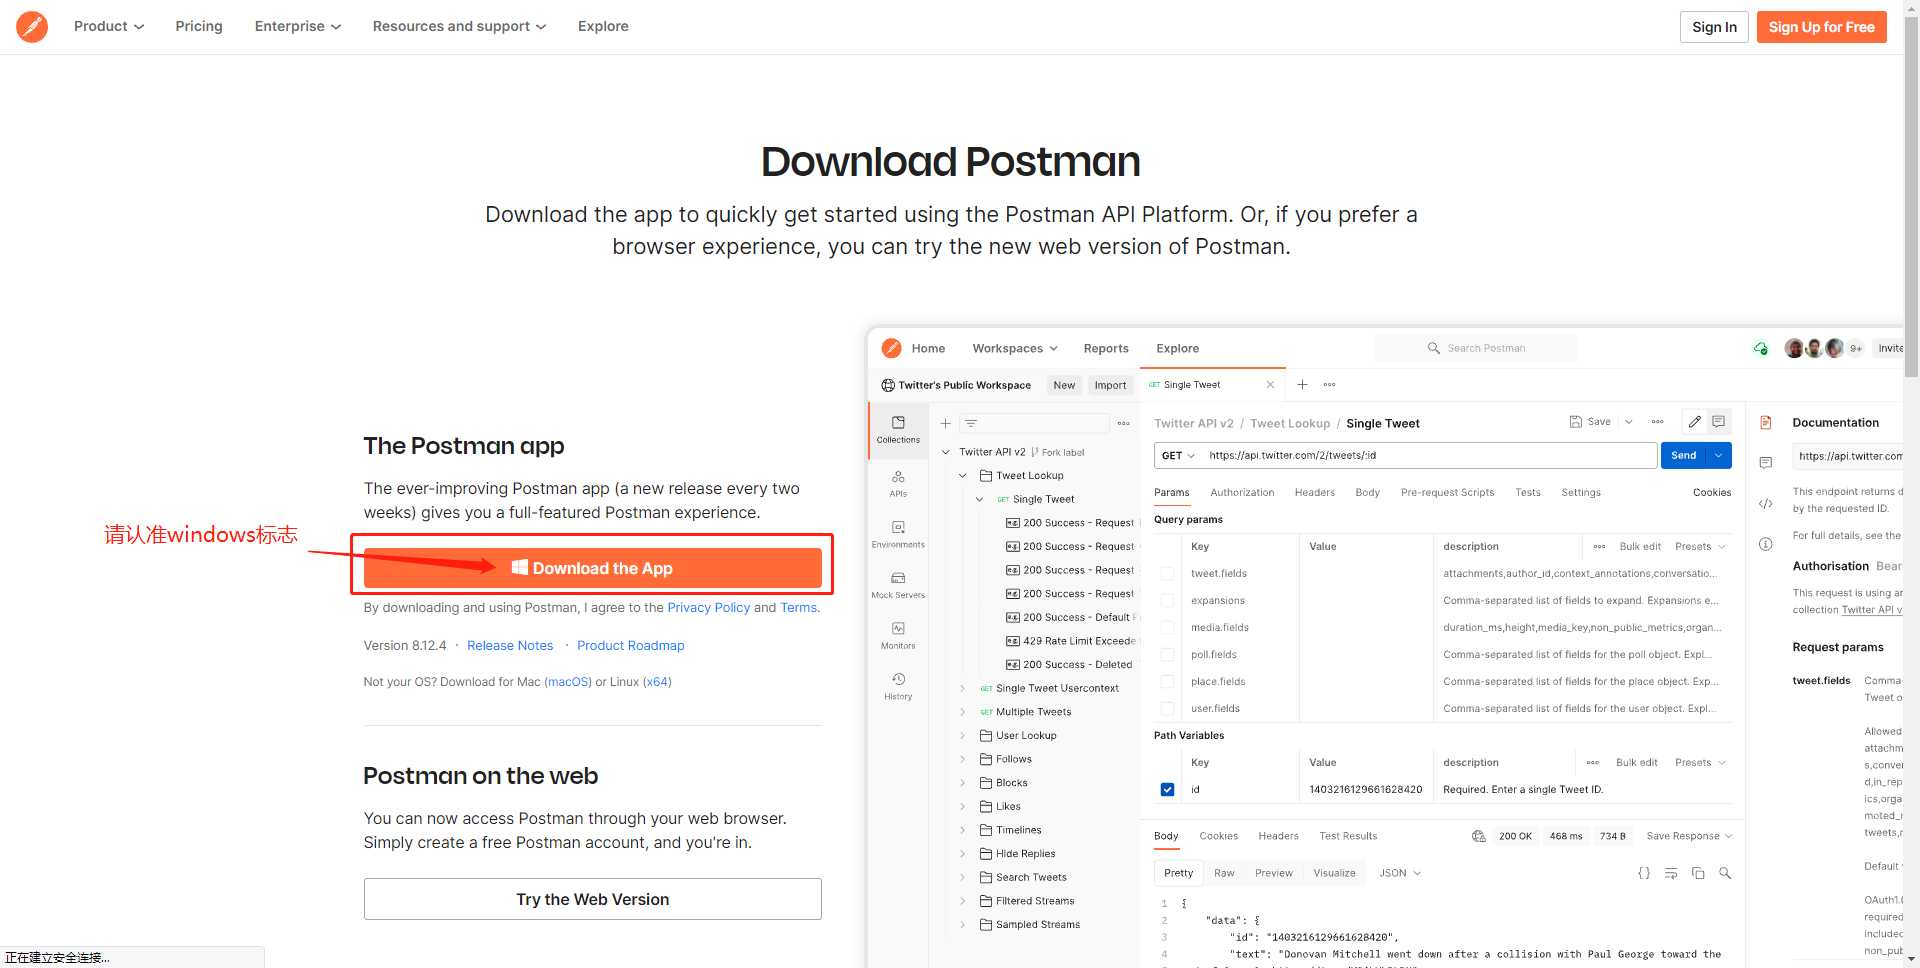Open the Product Roadmap link

[630, 645]
